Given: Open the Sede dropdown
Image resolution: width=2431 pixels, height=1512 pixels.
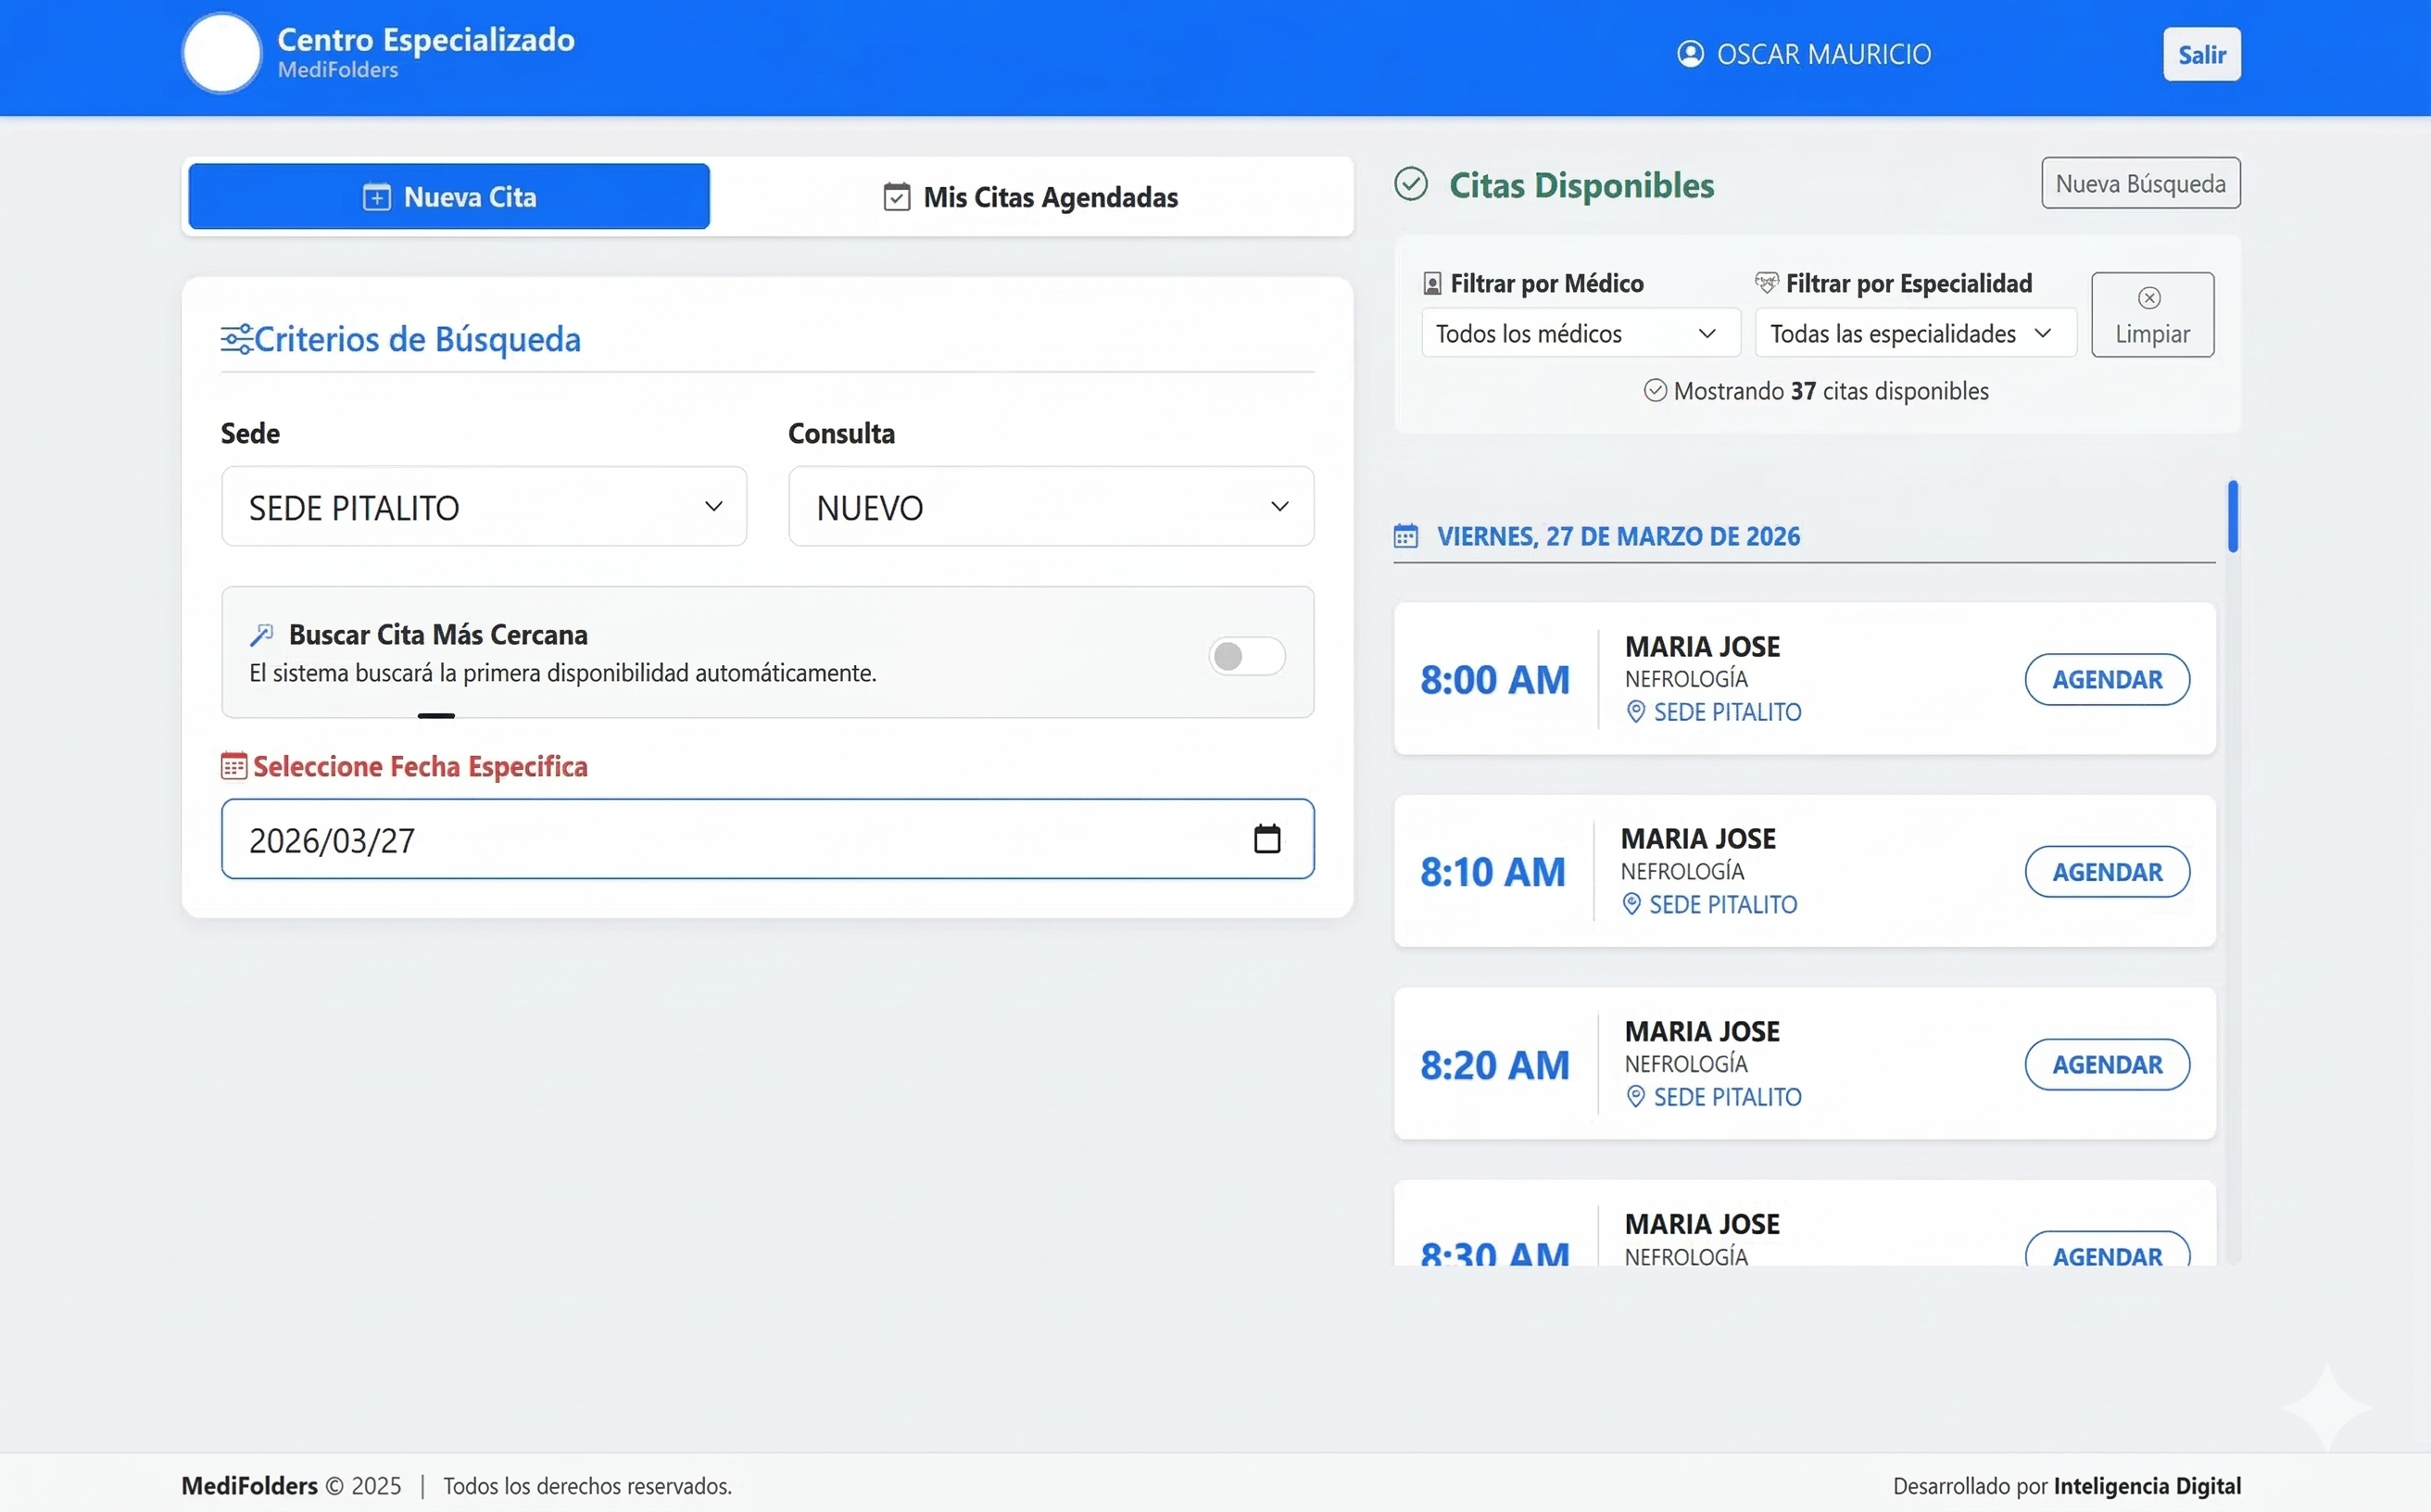Looking at the screenshot, I should 484,507.
